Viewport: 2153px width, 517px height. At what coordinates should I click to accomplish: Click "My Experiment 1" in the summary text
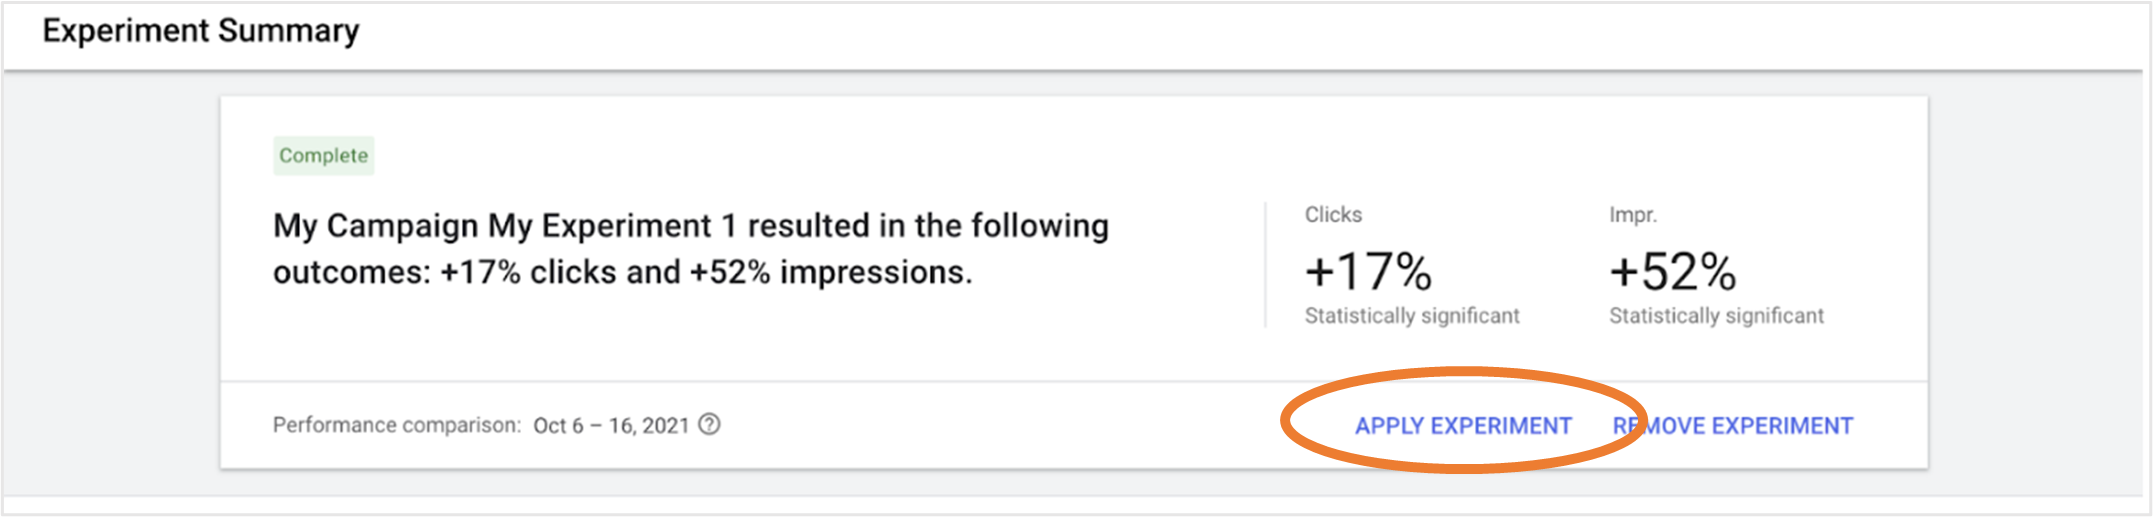click(x=612, y=226)
